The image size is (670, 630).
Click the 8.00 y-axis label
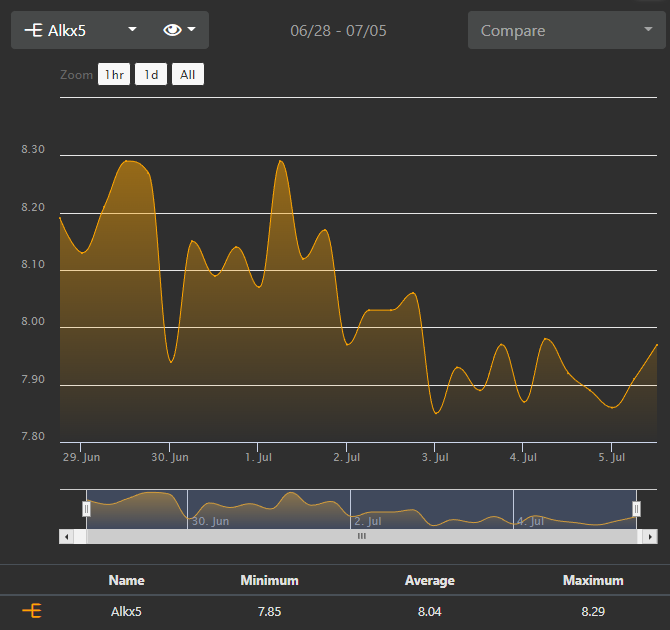33,321
